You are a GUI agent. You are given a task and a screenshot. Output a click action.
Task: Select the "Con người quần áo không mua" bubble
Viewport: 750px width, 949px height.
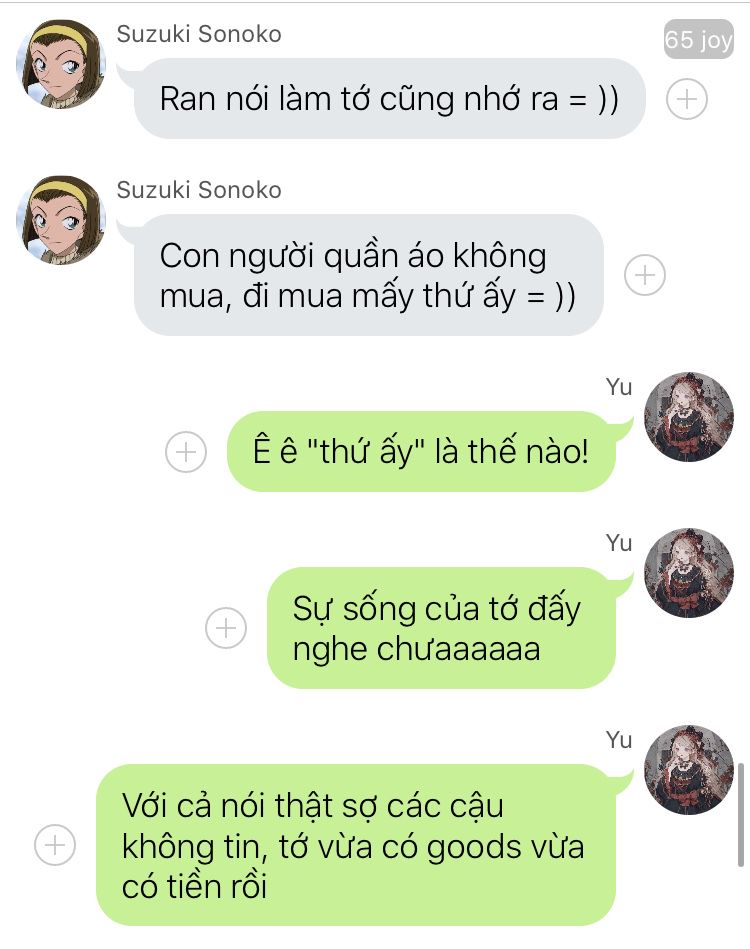369,275
